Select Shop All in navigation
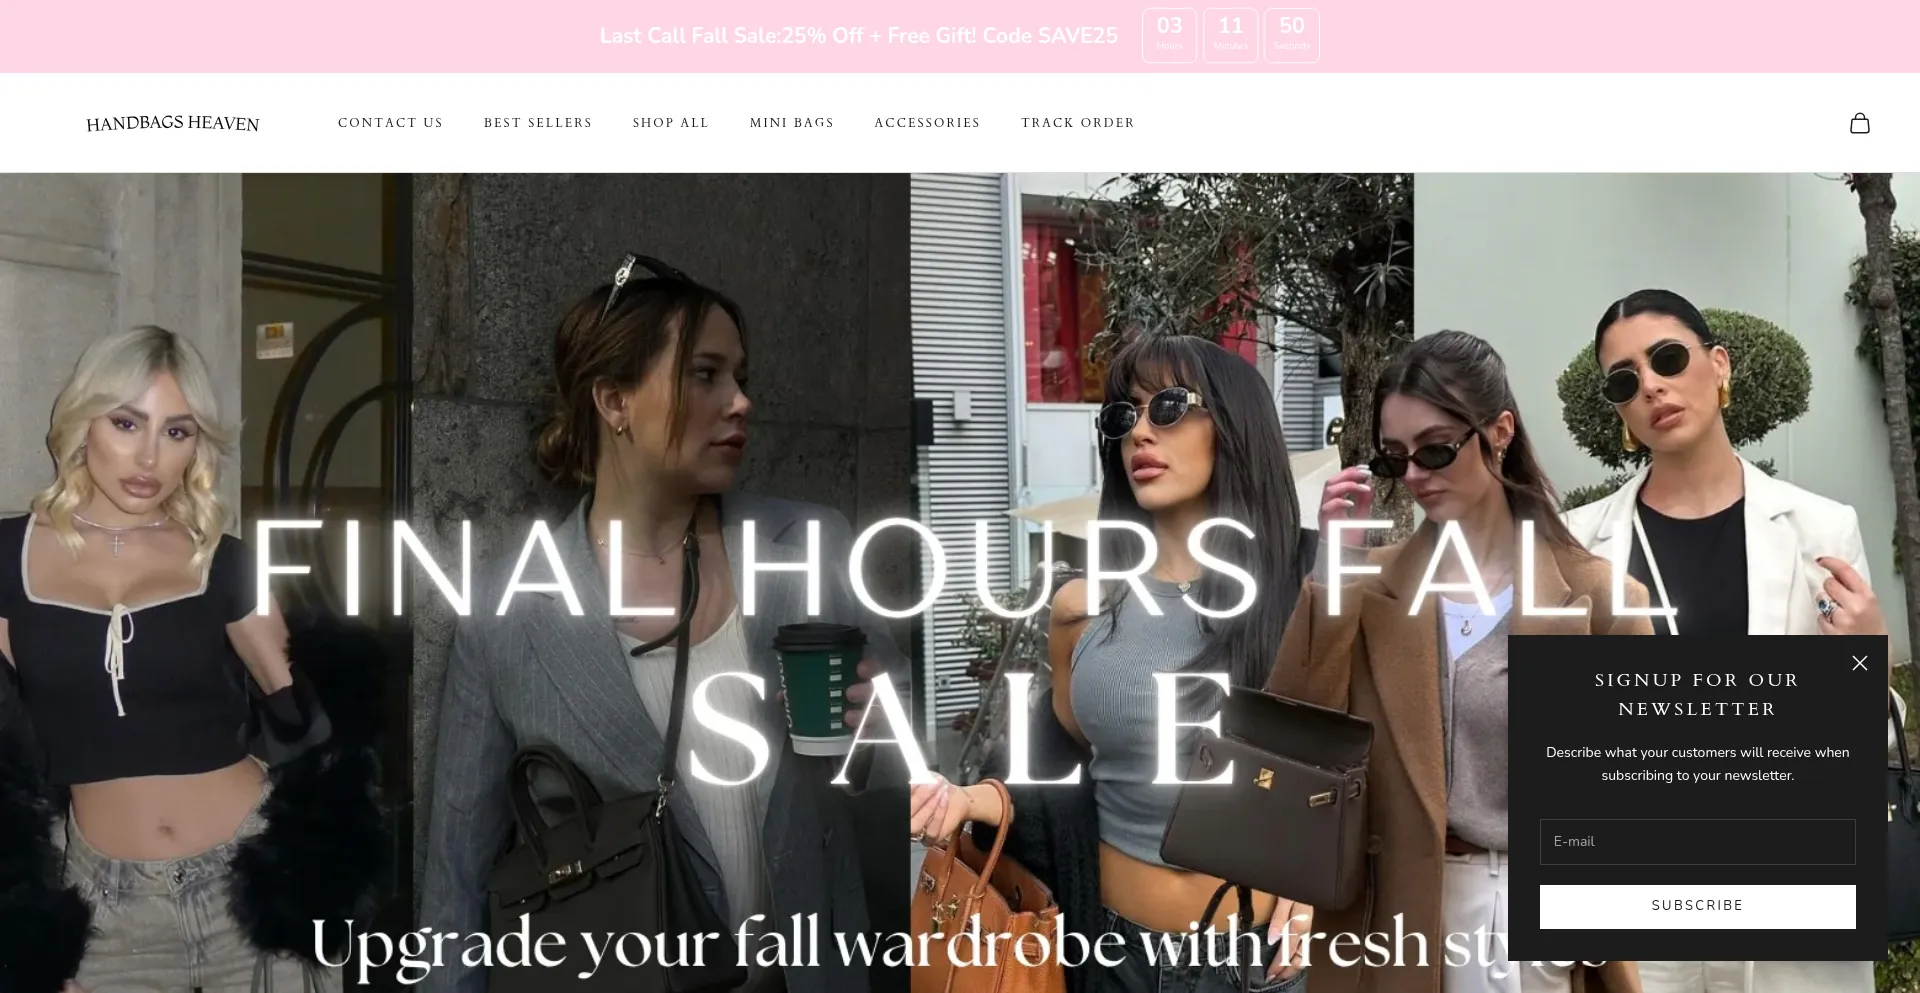This screenshot has width=1920, height=993. click(671, 123)
